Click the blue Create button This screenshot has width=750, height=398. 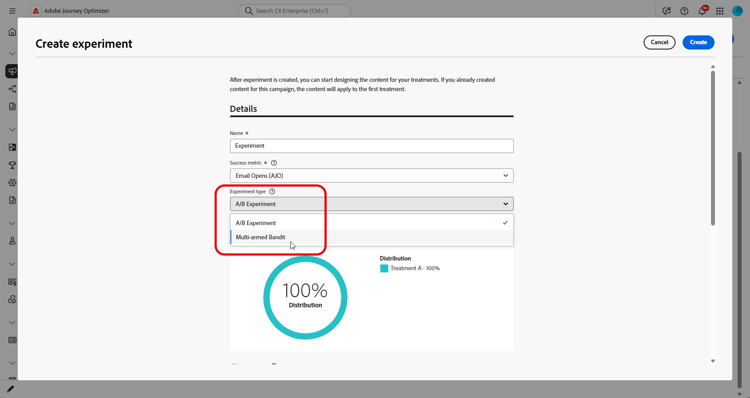coord(698,42)
